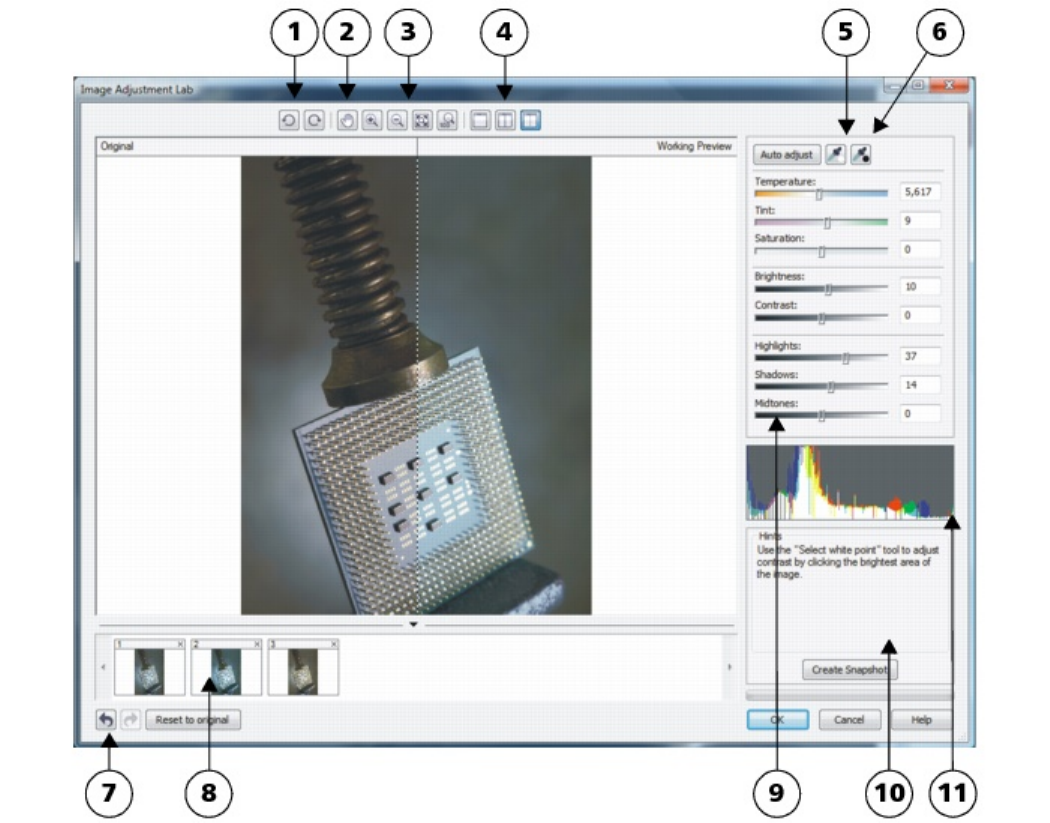Rotate image counterclockwise
Screen dimensions: 1050x823
[x=289, y=121]
